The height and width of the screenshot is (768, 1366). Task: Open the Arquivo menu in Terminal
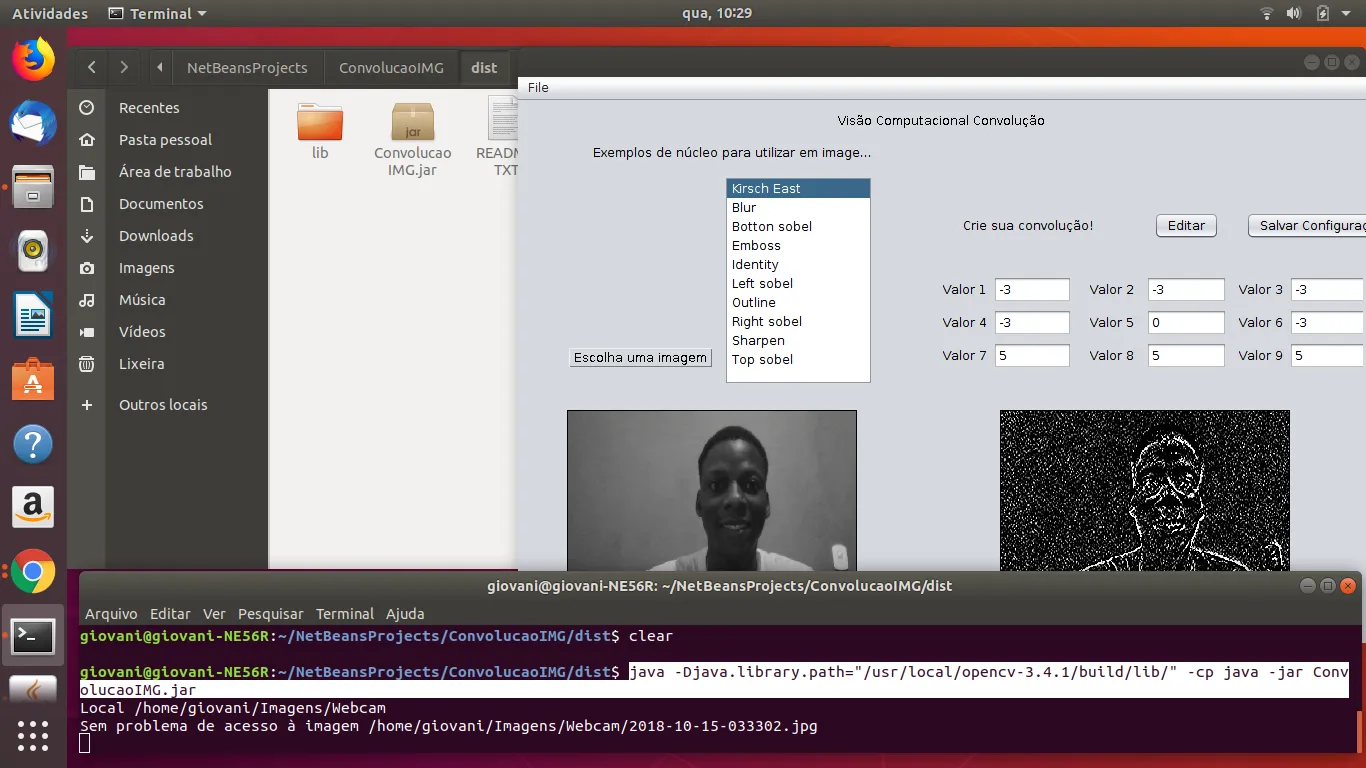pos(111,614)
